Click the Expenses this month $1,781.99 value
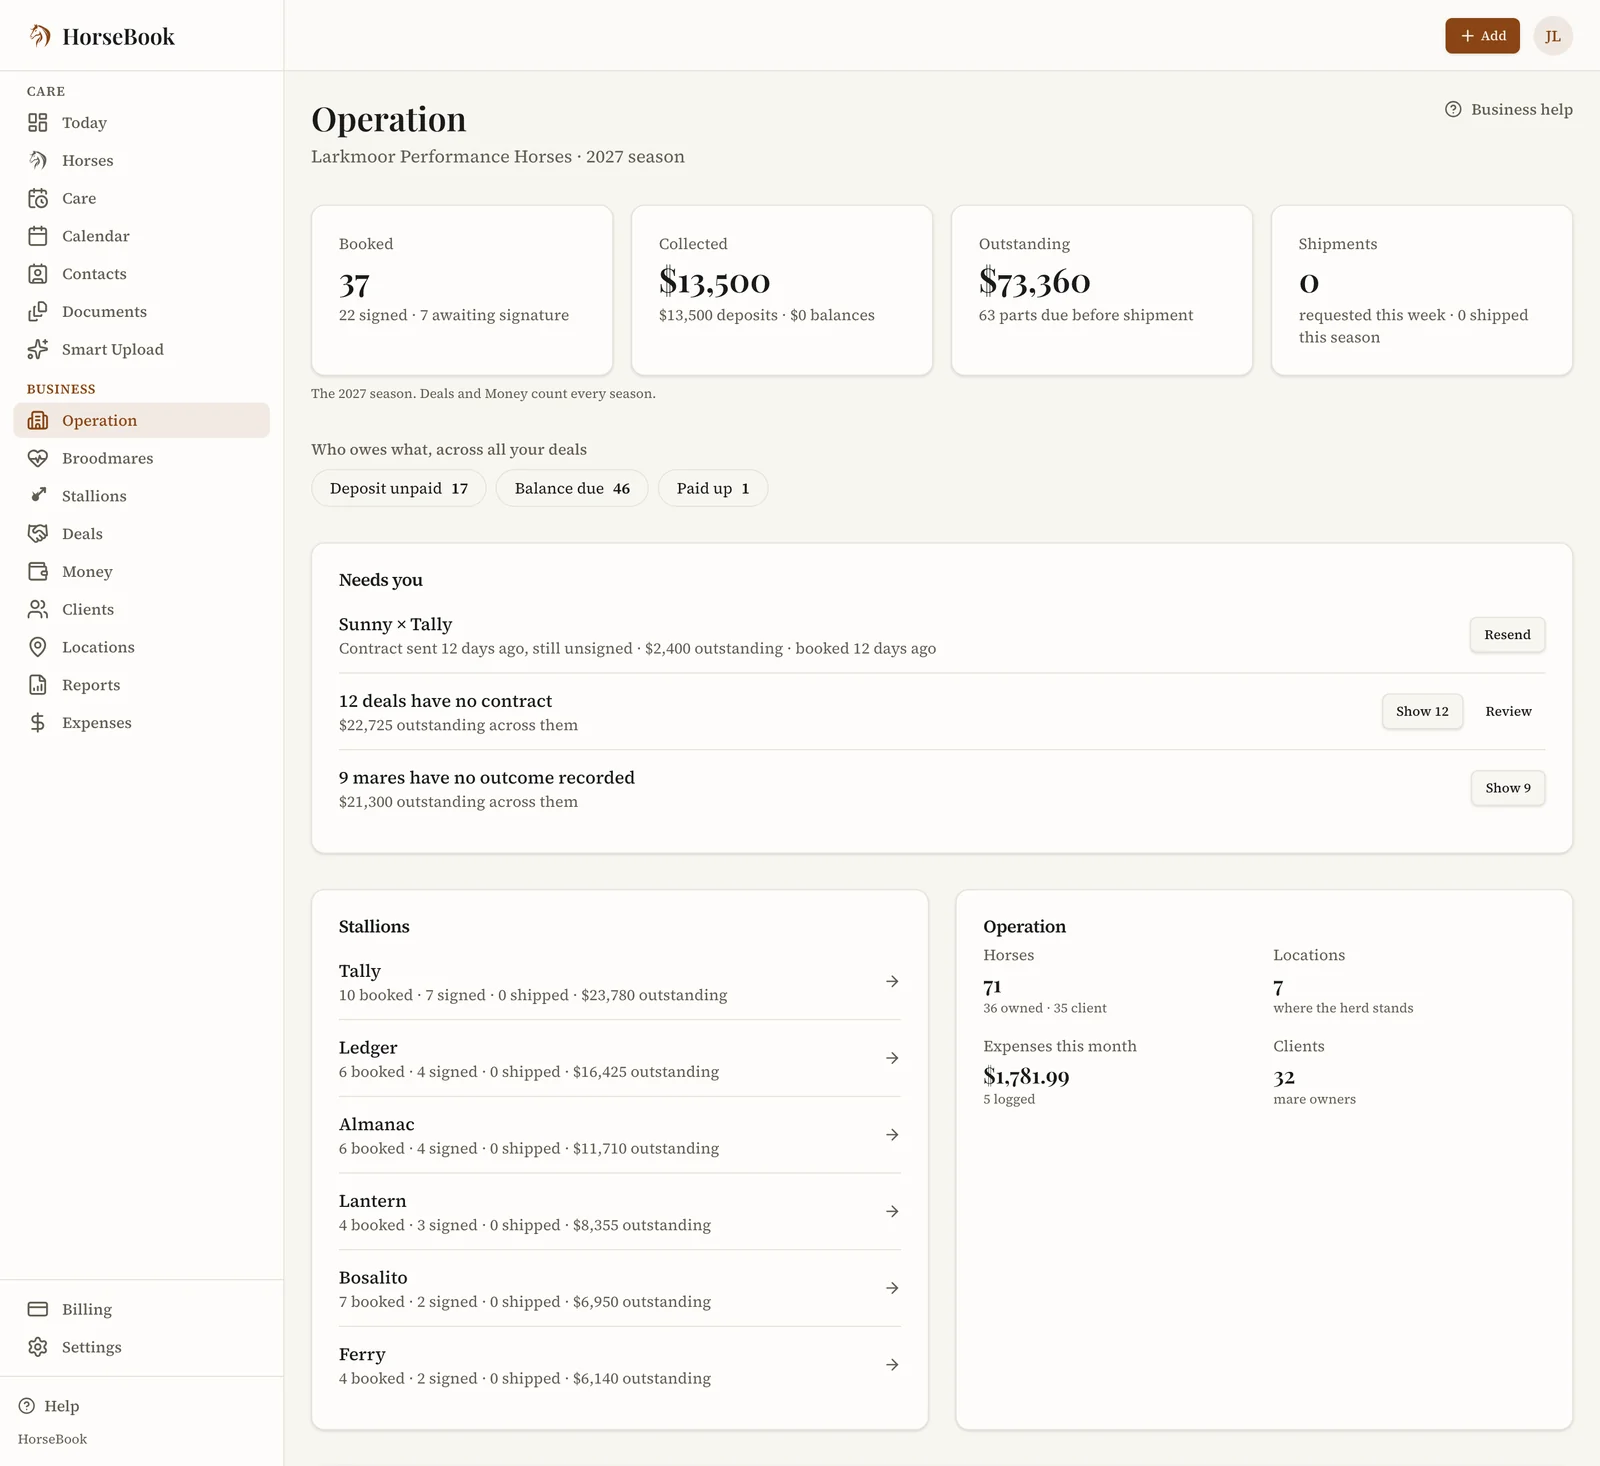Screen dimensions: 1600x1466 coord(1026,1077)
